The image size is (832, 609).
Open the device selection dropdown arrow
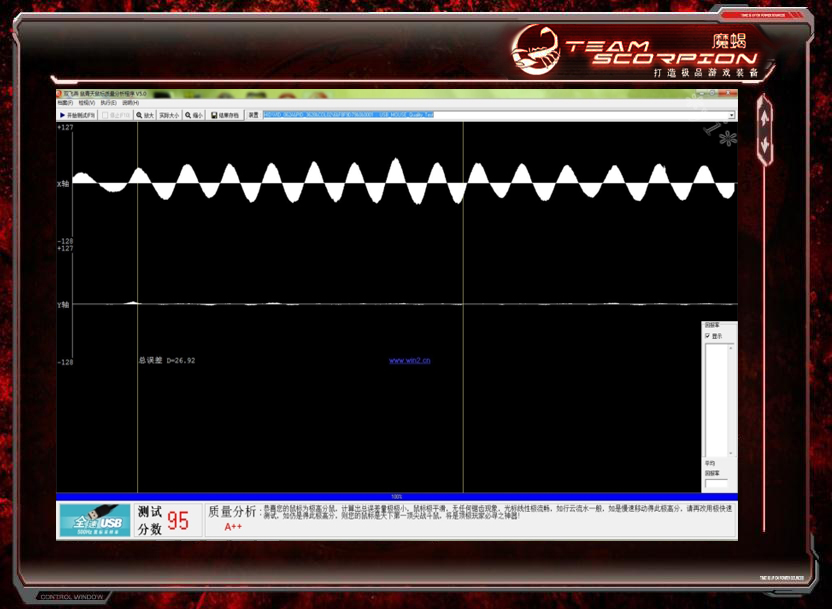tap(732, 115)
